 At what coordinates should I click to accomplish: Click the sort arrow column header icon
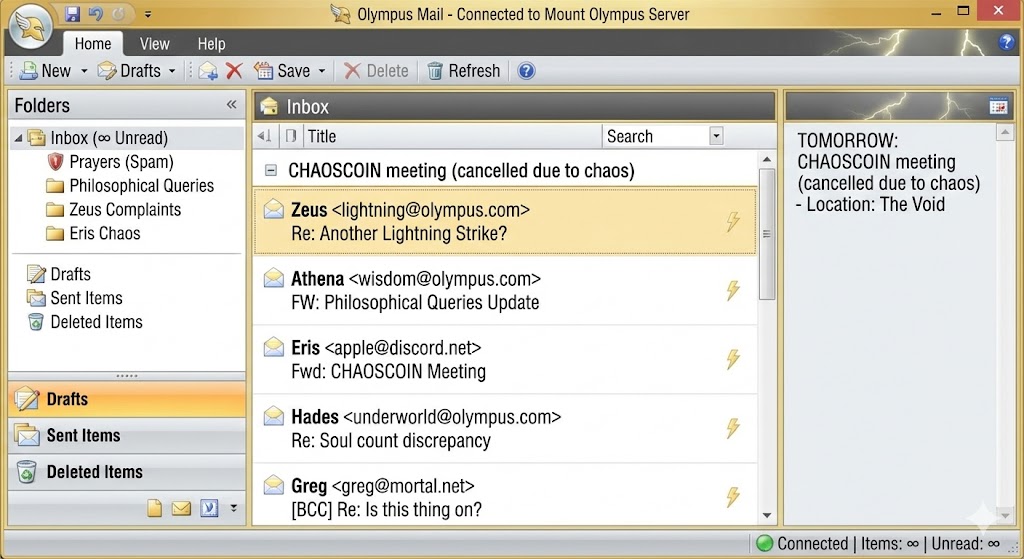(264, 136)
